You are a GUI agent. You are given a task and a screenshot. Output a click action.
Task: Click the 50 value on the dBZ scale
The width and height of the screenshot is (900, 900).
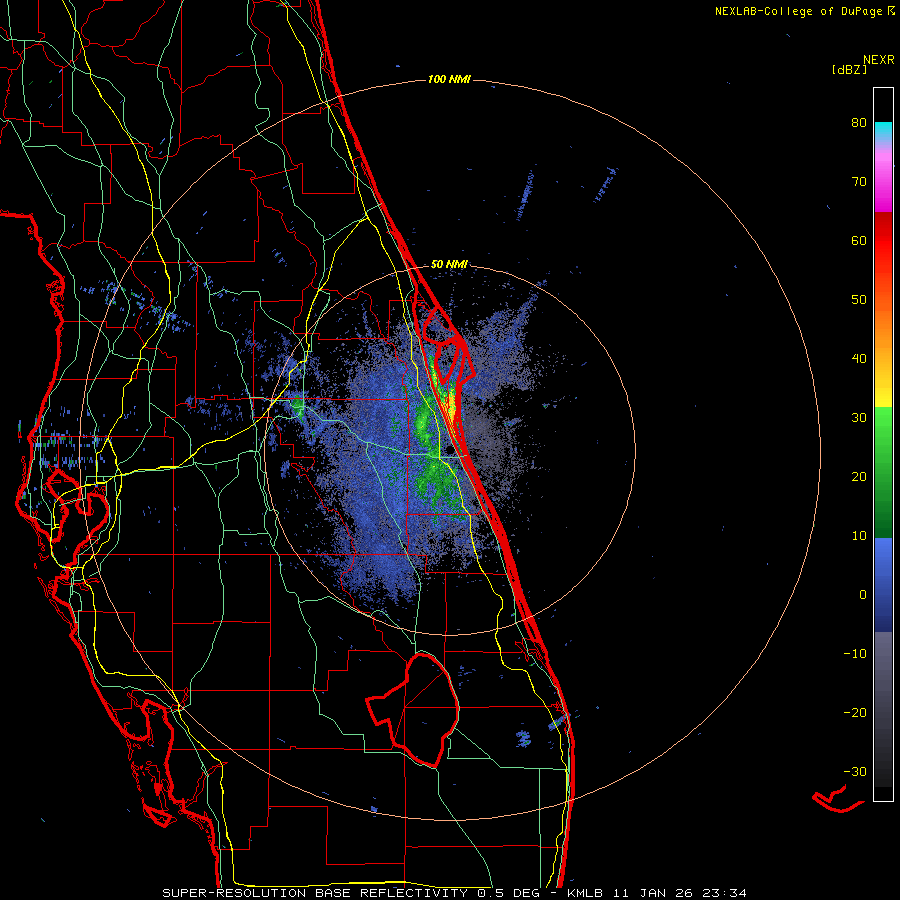859,300
